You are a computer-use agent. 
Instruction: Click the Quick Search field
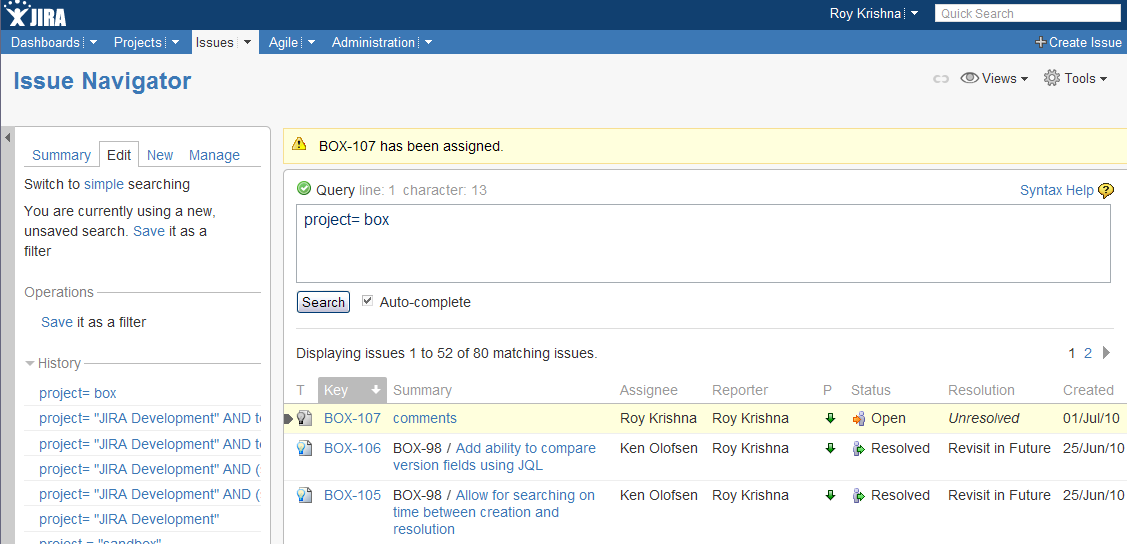pos(1029,13)
